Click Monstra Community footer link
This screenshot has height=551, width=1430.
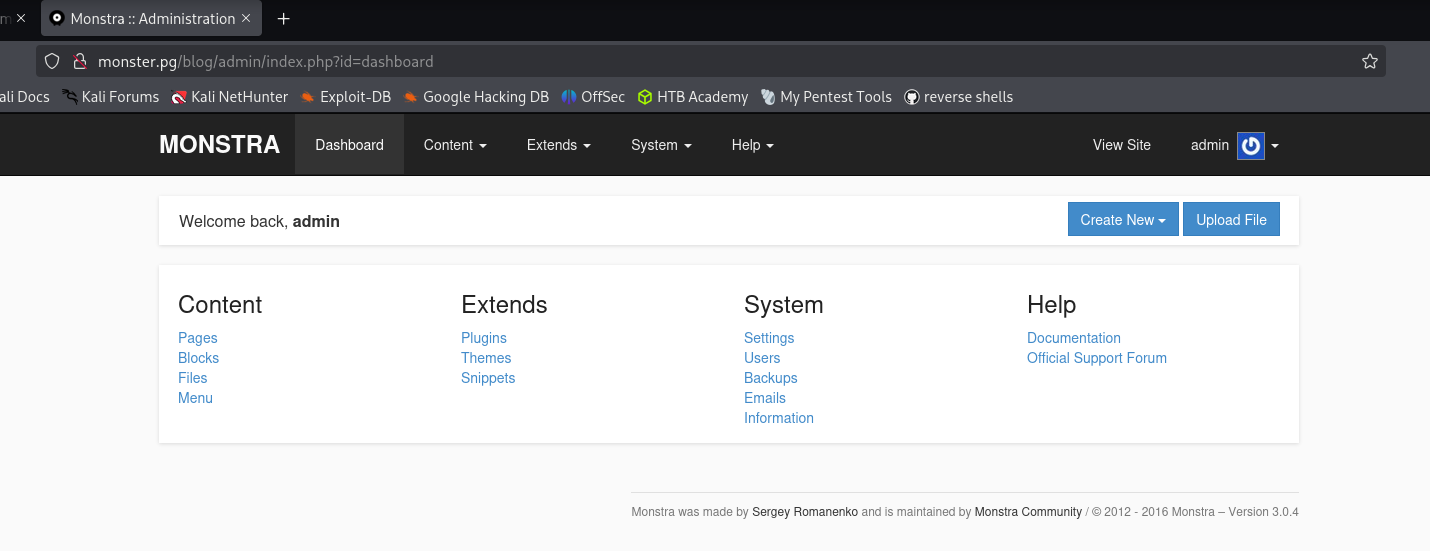[x=1028, y=512]
